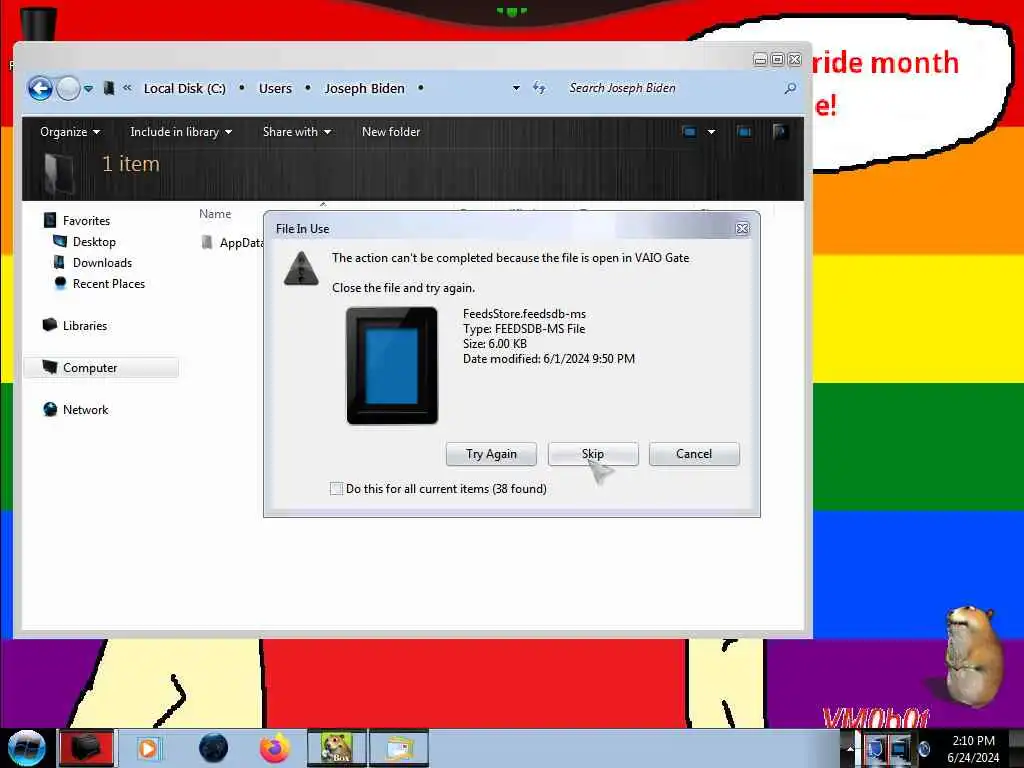1024x768 pixels.
Task: Click the greyed forward navigation button
Action: click(68, 88)
